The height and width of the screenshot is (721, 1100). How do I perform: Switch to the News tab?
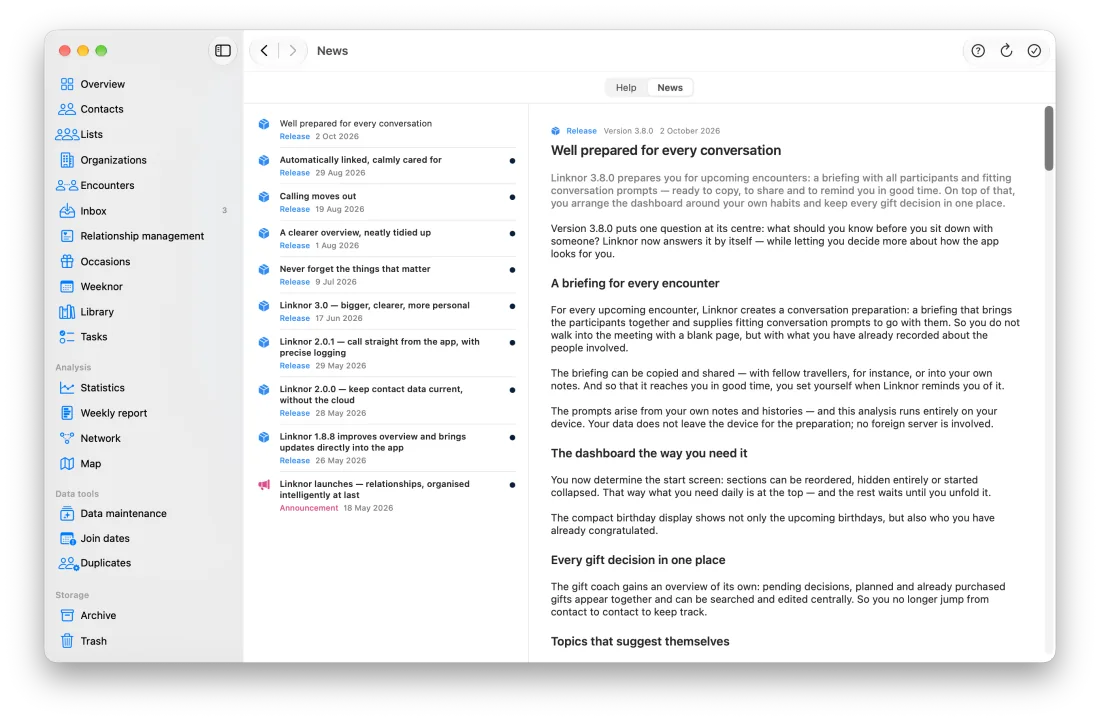coord(670,88)
